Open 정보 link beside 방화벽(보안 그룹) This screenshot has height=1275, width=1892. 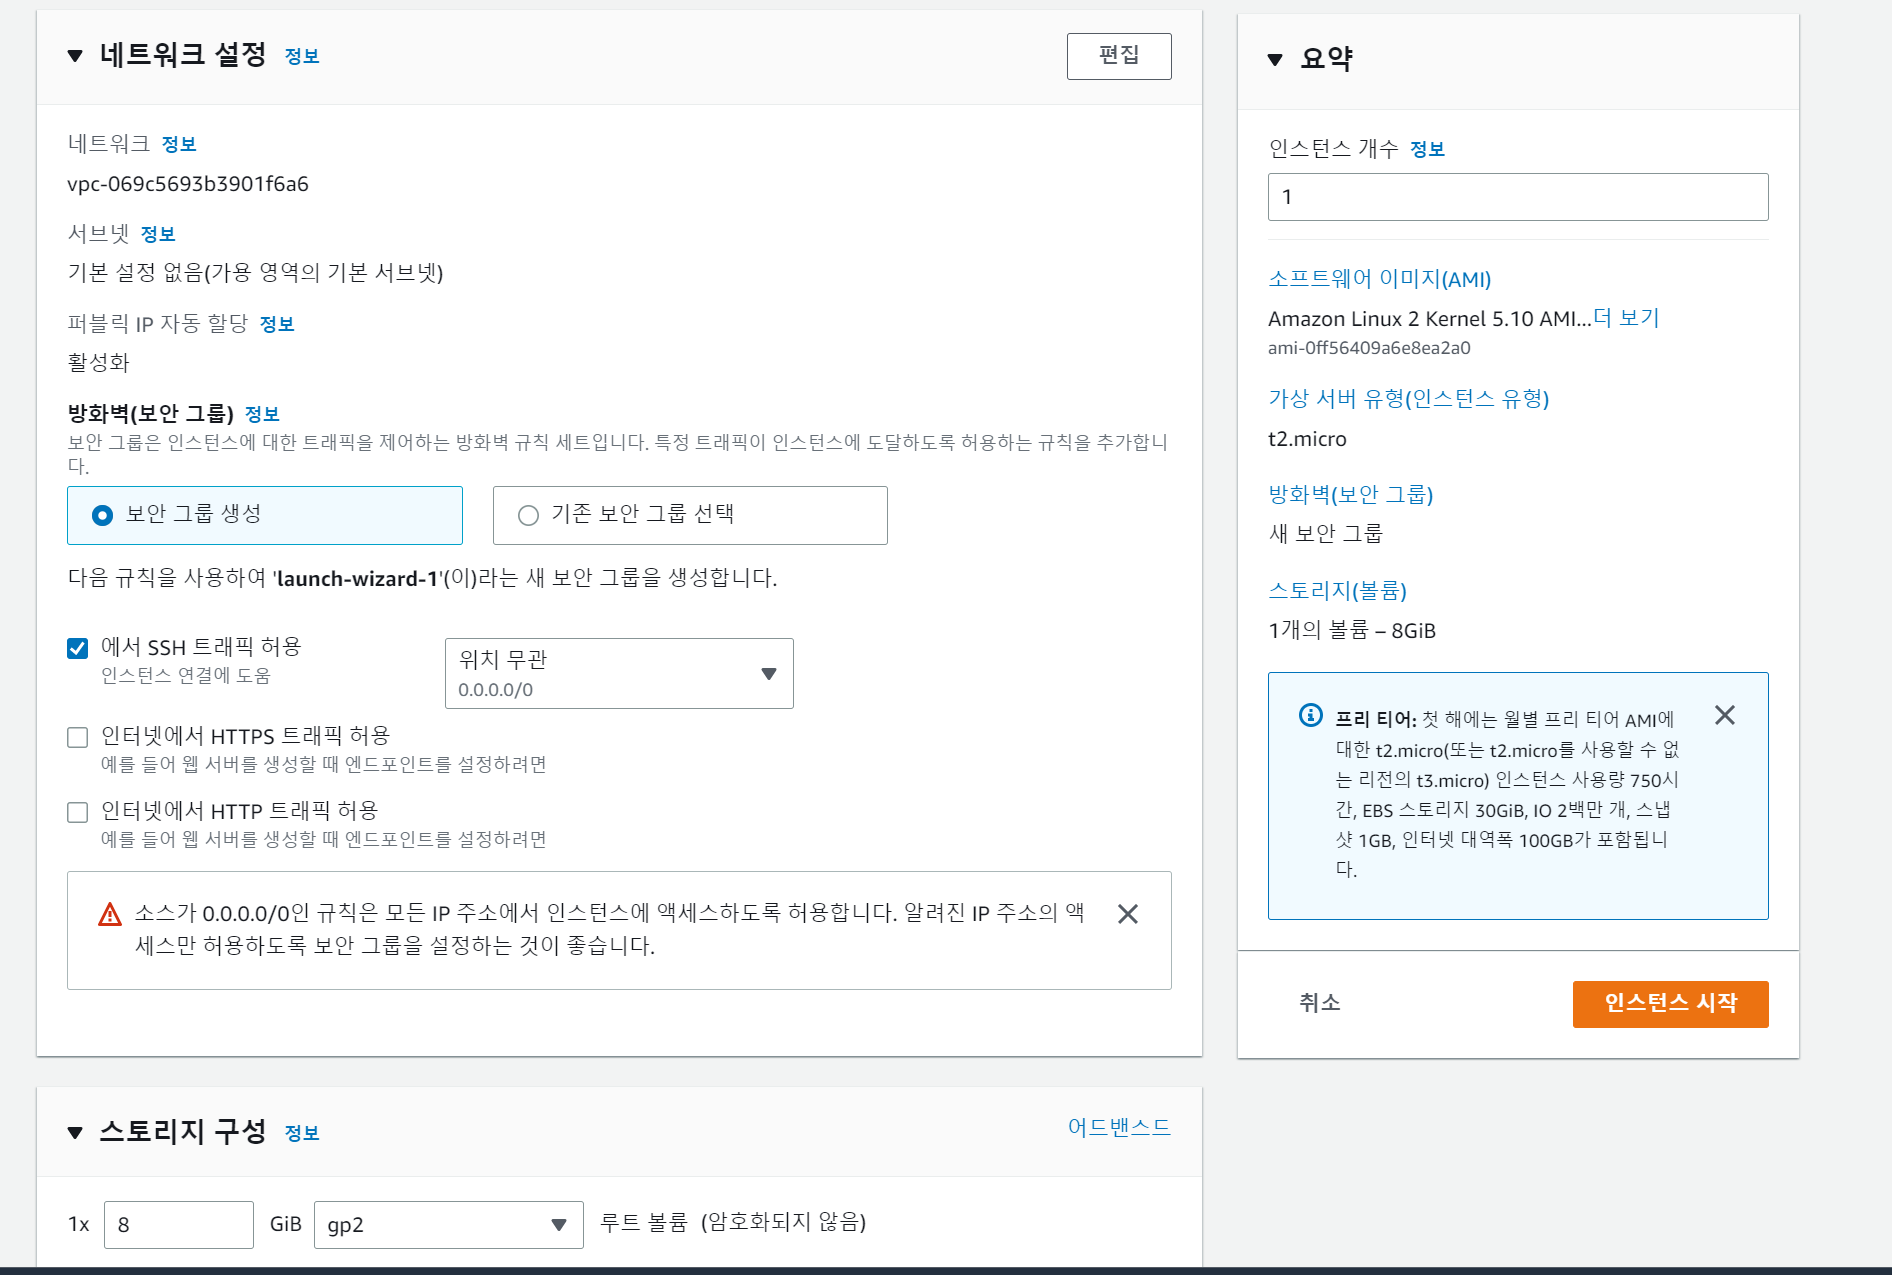[262, 415]
